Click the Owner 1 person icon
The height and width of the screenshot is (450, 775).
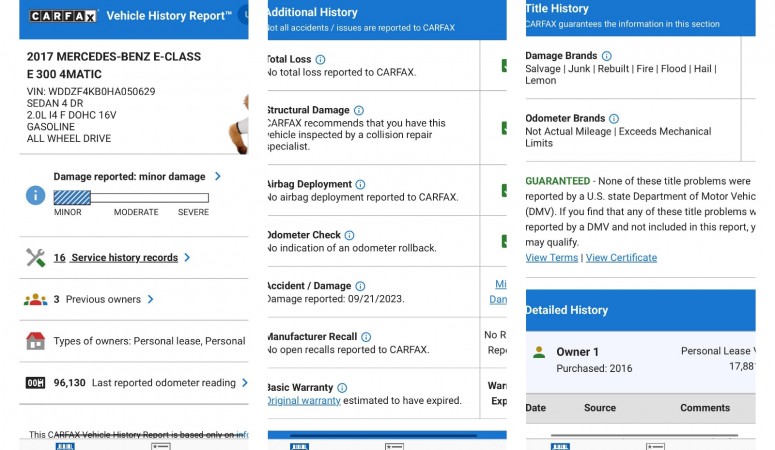(x=539, y=352)
